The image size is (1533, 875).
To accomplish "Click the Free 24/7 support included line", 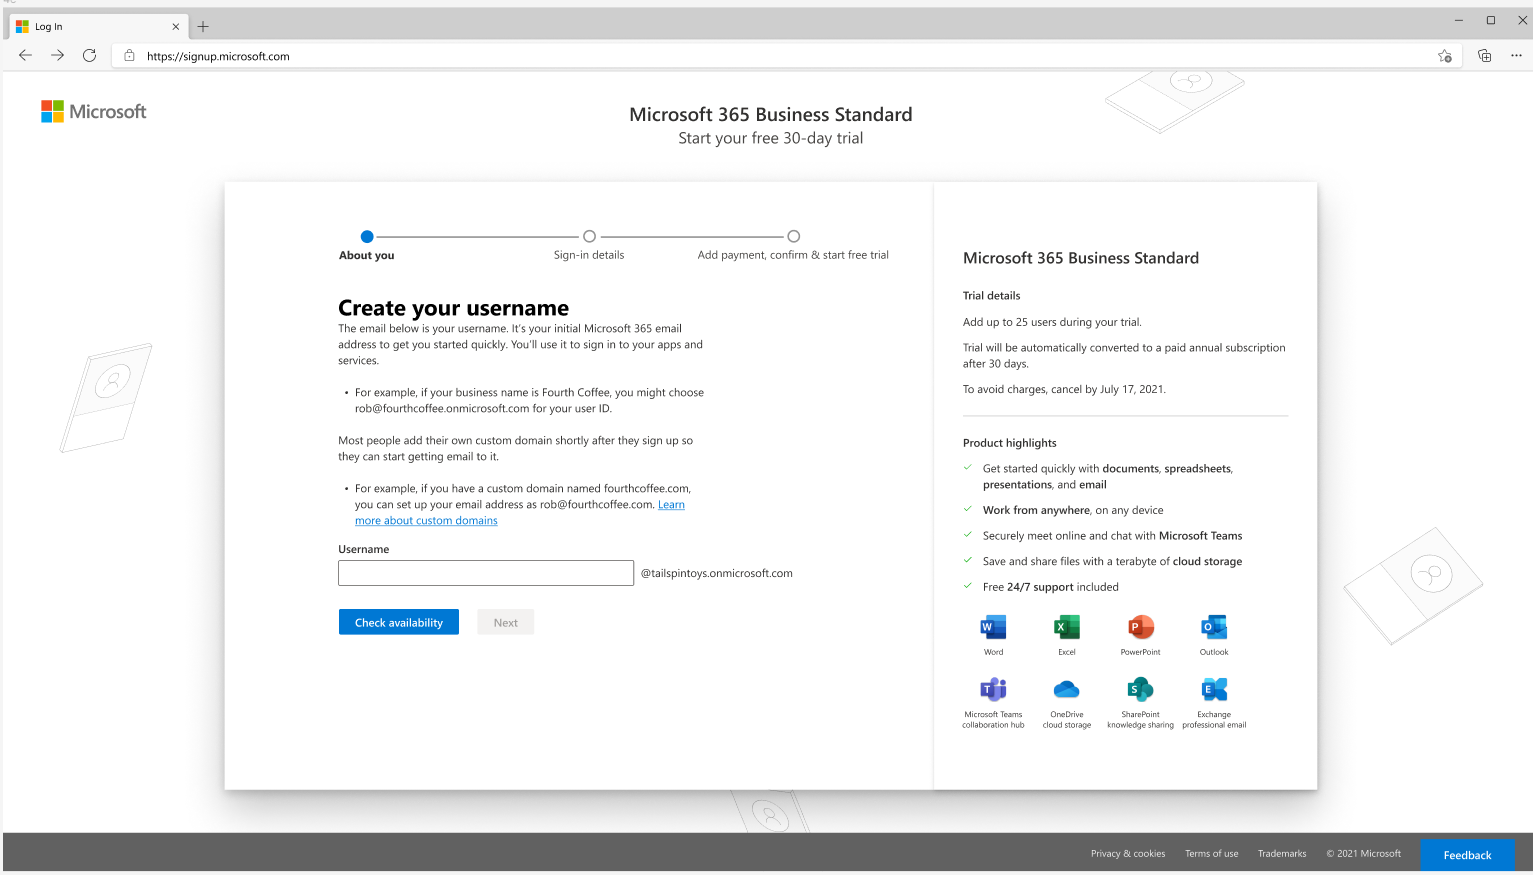I will pyautogui.click(x=1051, y=587).
